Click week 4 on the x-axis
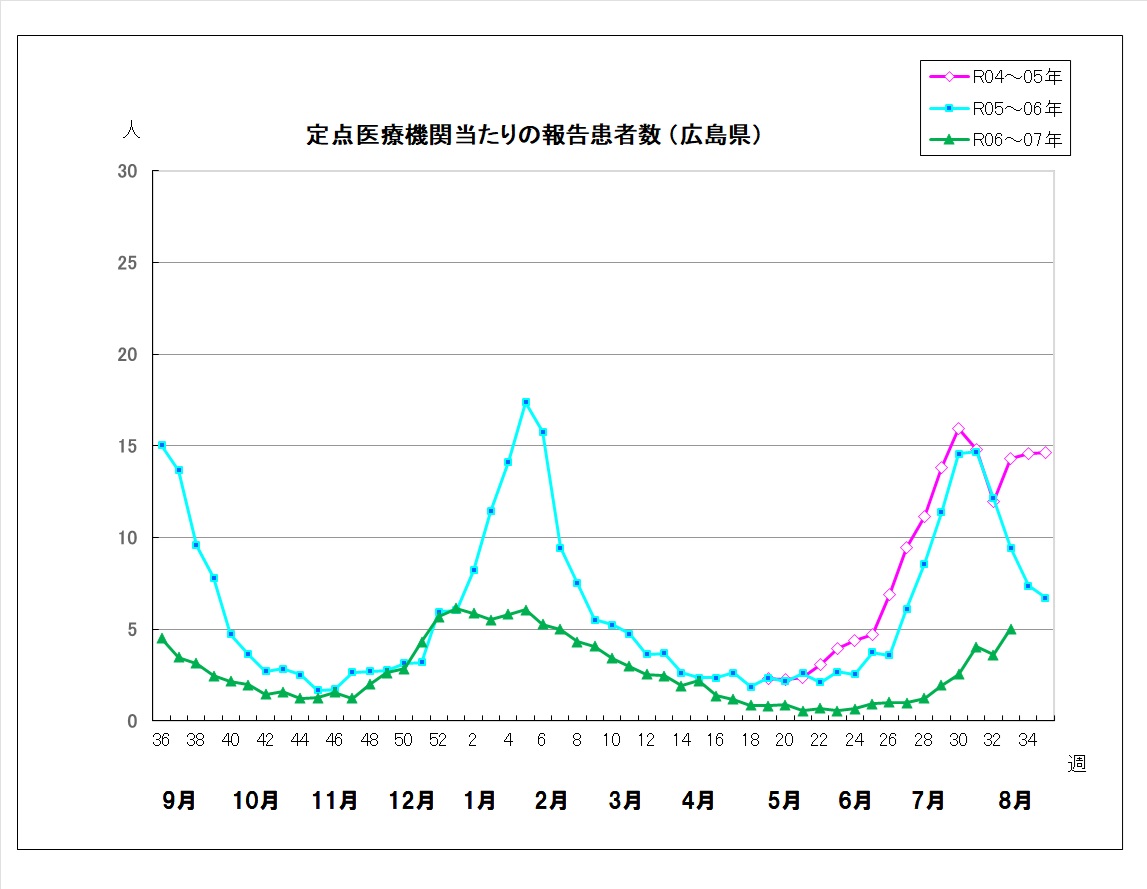Viewport: 1147px width, 889px height. coord(508,740)
